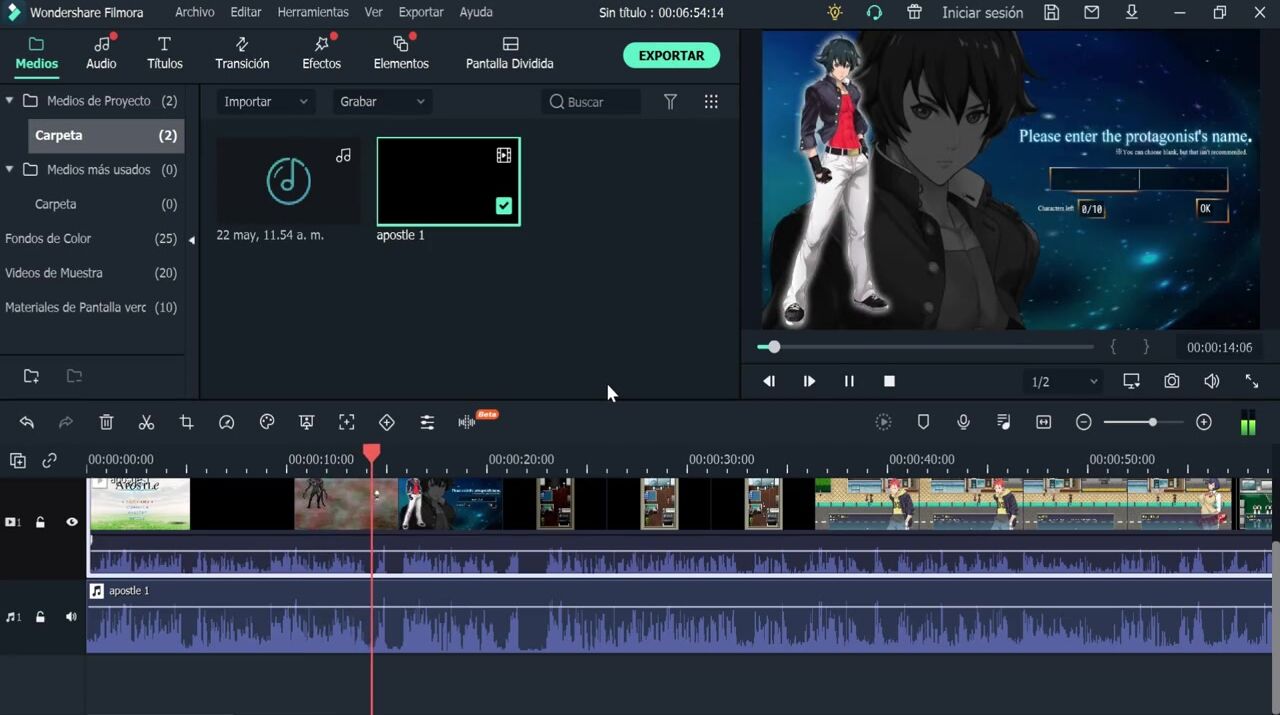Viewport: 1280px width, 715px height.
Task: Open the headset support icon
Action: tap(874, 13)
